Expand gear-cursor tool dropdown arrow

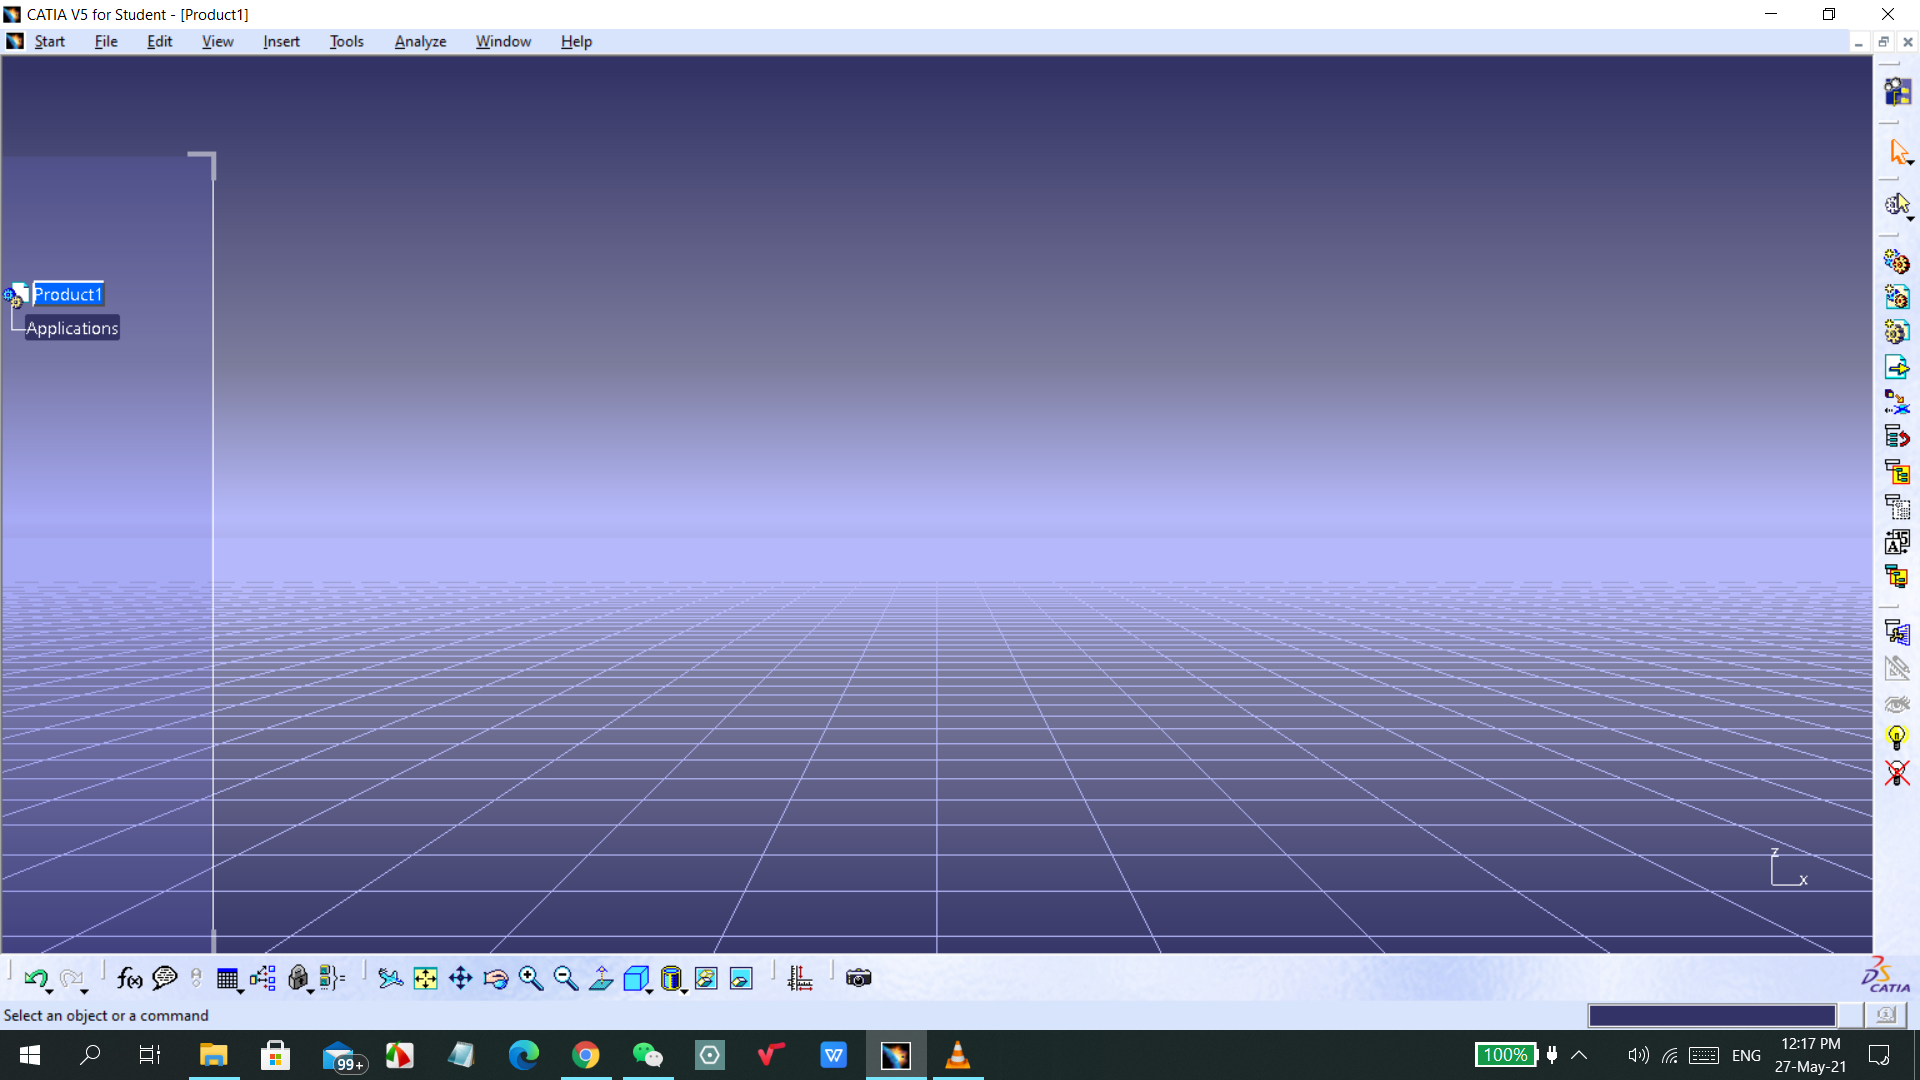(x=1910, y=218)
